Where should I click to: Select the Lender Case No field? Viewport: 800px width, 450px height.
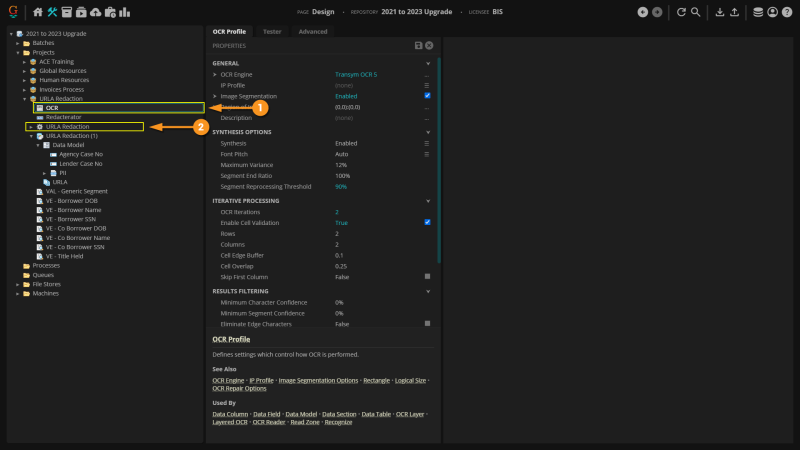point(81,164)
